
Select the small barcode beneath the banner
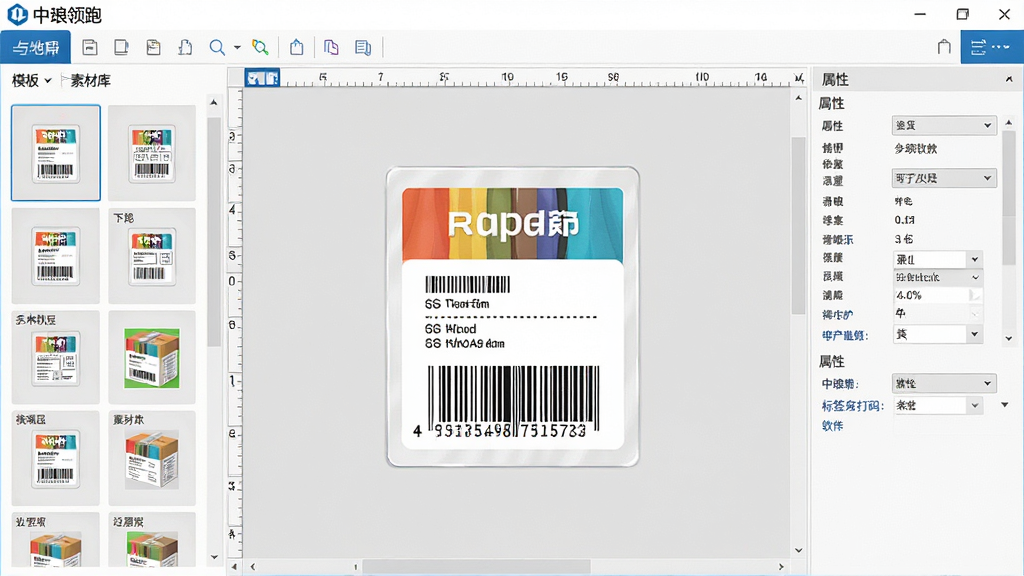pyautogui.click(x=468, y=284)
